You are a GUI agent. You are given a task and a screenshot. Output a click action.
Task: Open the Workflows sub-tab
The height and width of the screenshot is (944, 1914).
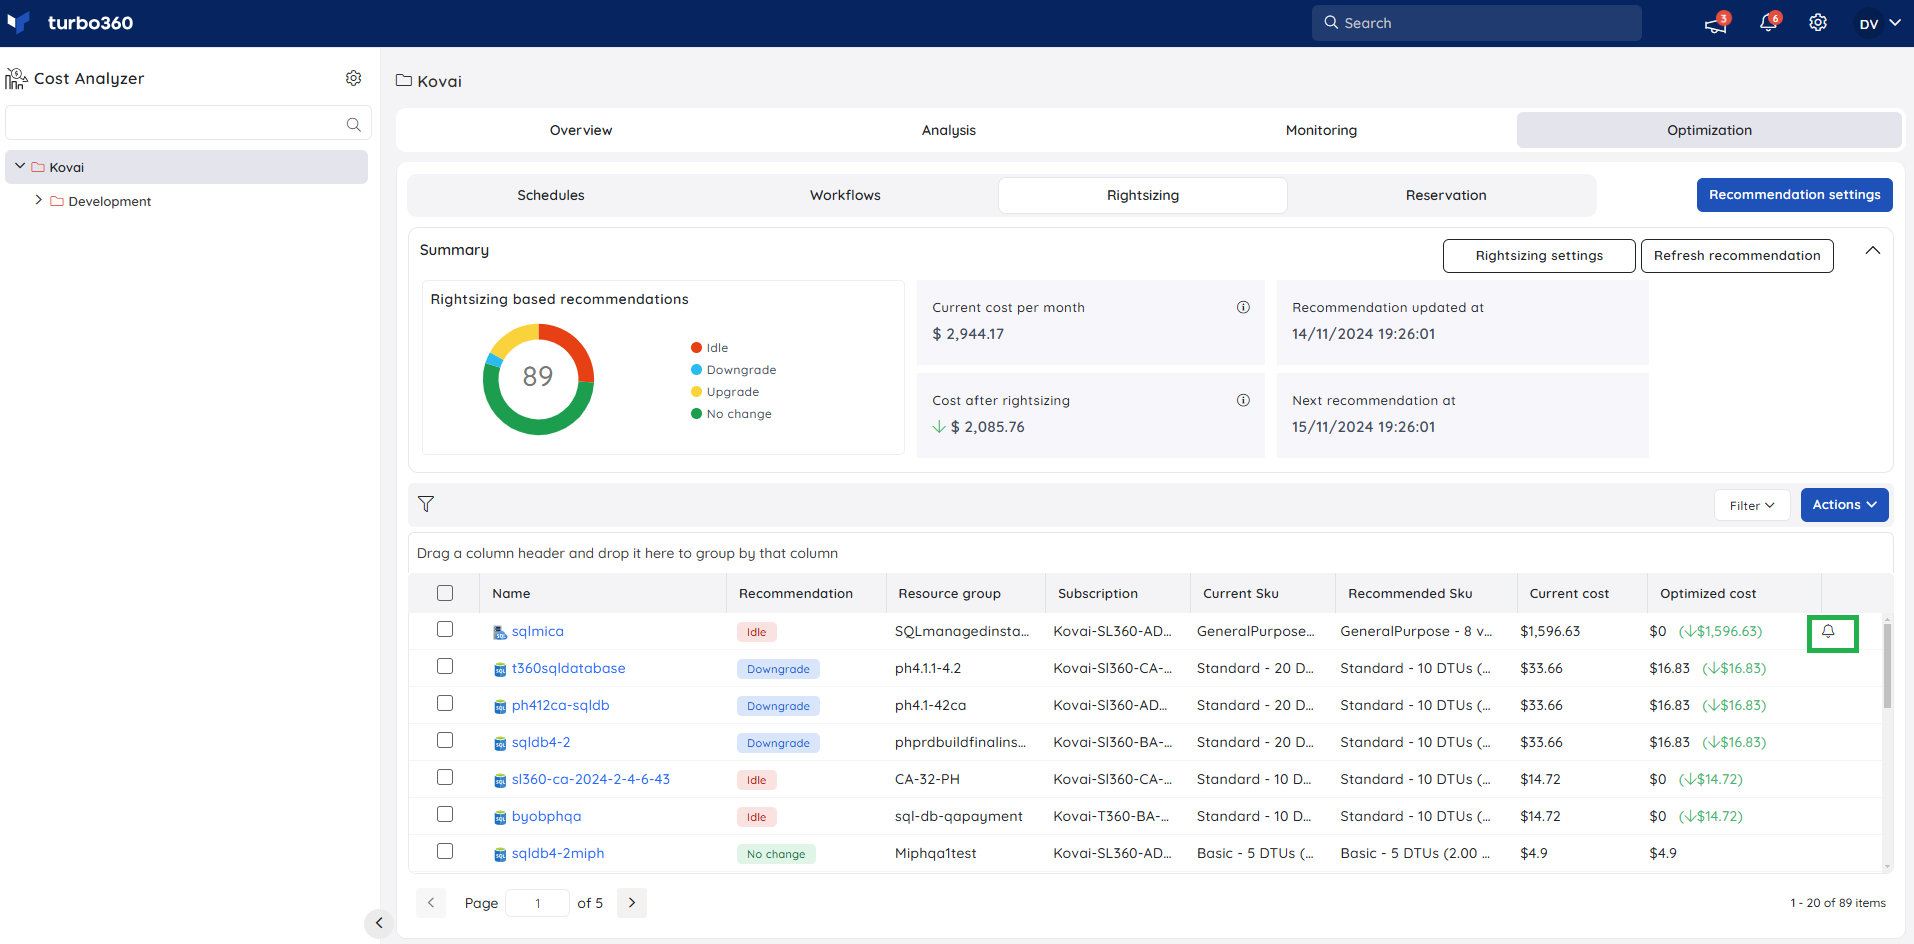click(845, 195)
